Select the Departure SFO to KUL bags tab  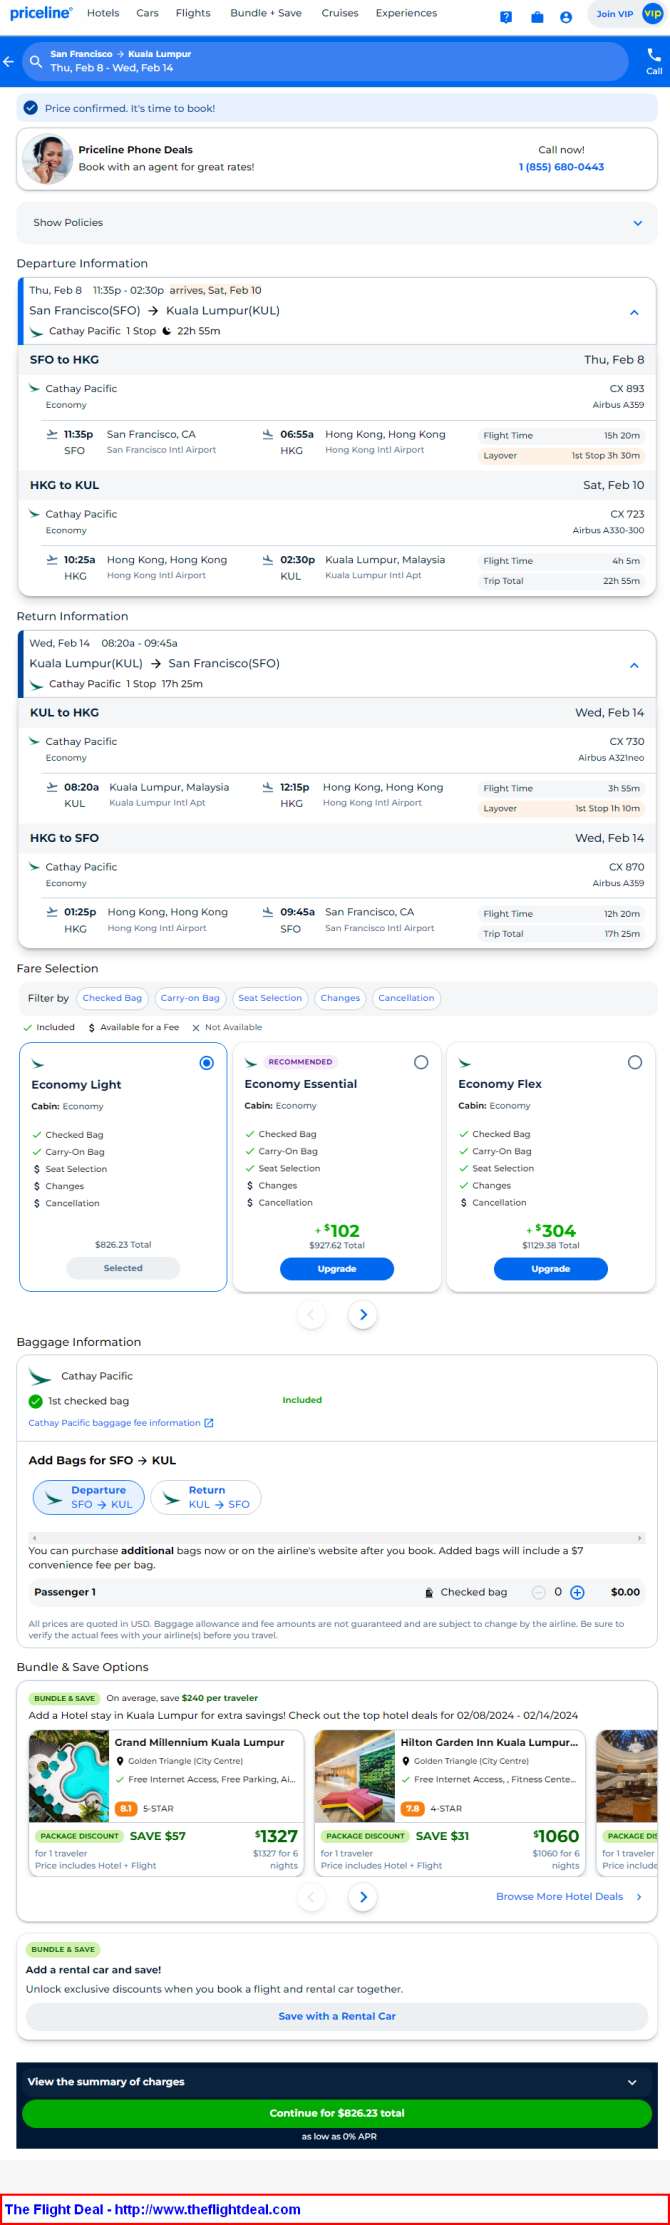tap(89, 1497)
